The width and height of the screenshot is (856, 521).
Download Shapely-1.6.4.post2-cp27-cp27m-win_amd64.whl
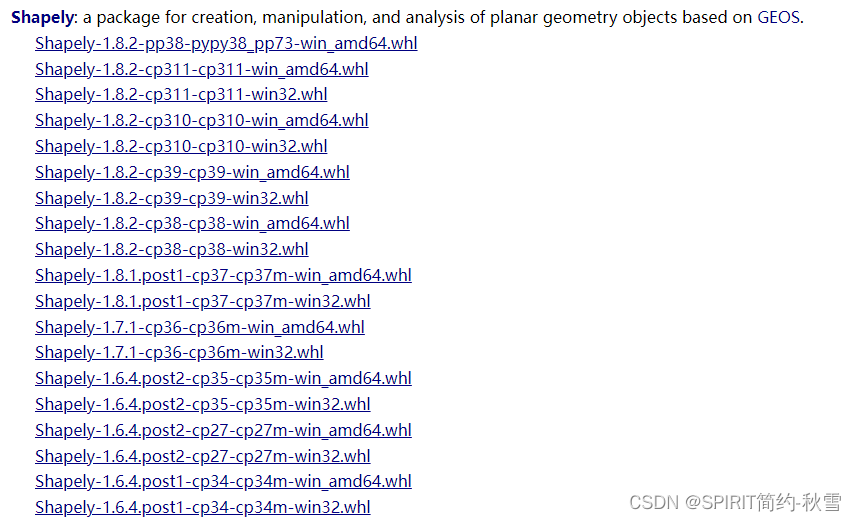(x=223, y=430)
